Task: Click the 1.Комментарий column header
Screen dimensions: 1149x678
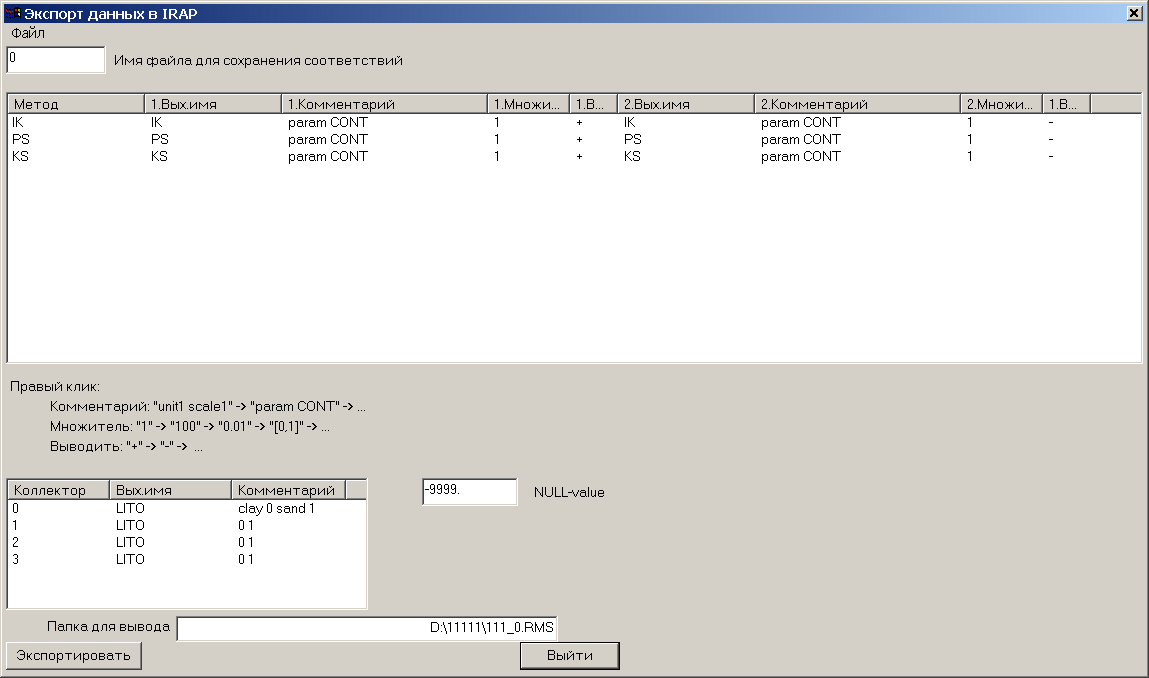Action: [x=385, y=104]
